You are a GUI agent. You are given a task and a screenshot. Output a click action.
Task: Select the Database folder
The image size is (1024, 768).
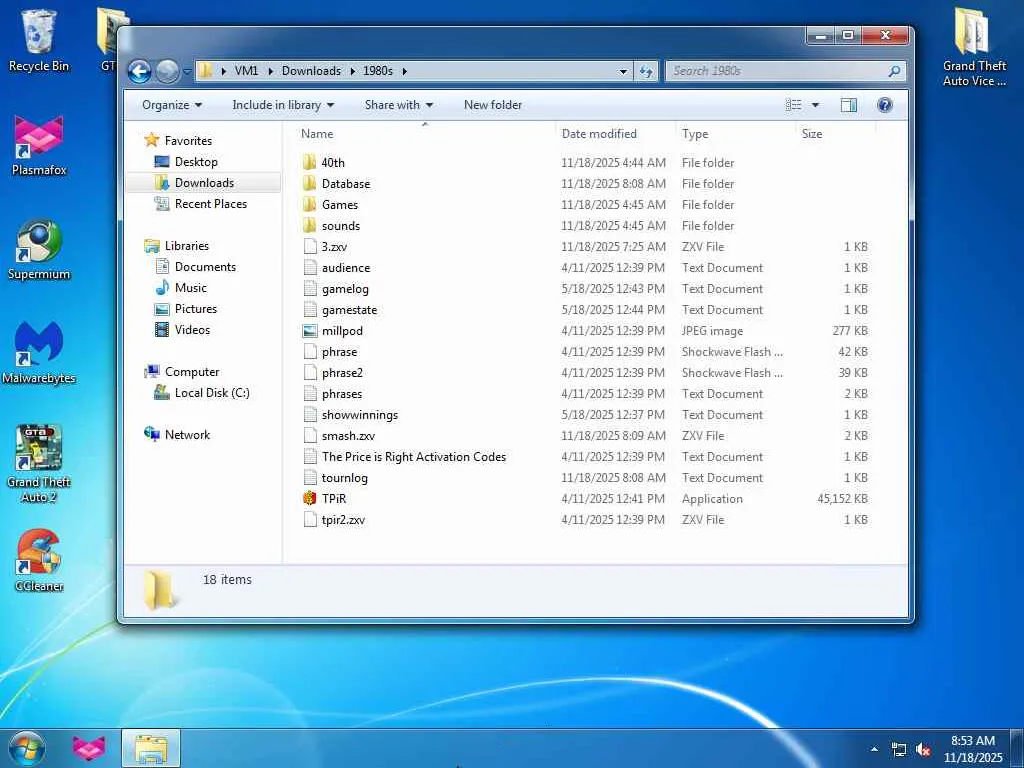(x=345, y=184)
